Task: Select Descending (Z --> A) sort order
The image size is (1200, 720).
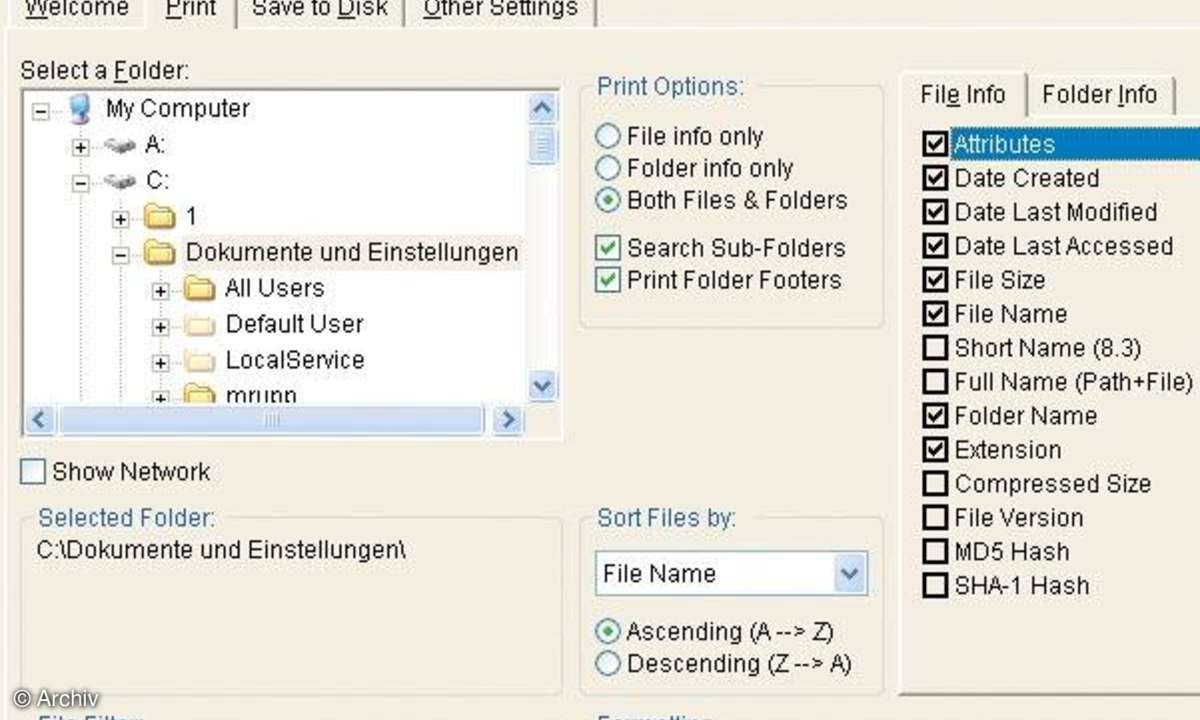Action: tap(607, 663)
